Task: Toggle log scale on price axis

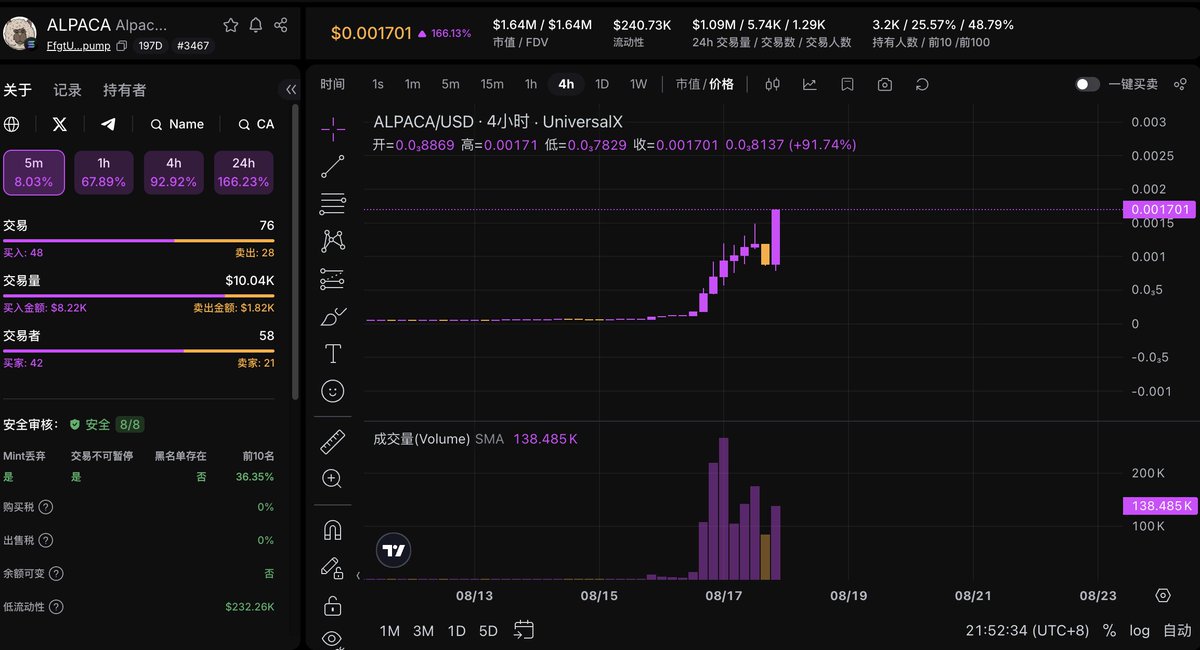Action: click(1139, 631)
